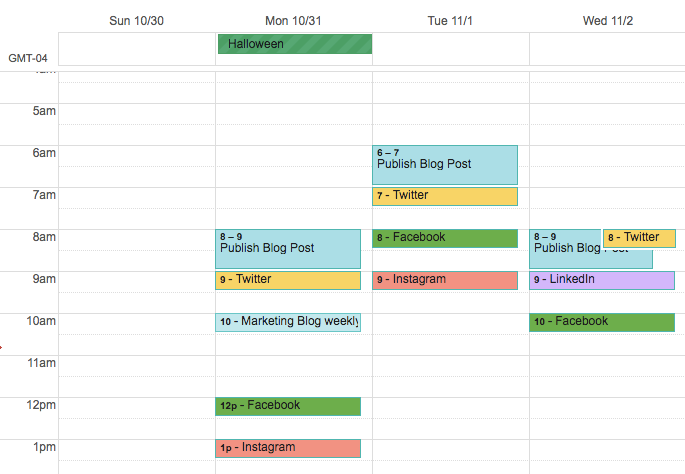Open the 9am LinkedIn event
This screenshot has height=474, width=685.
pos(602,280)
